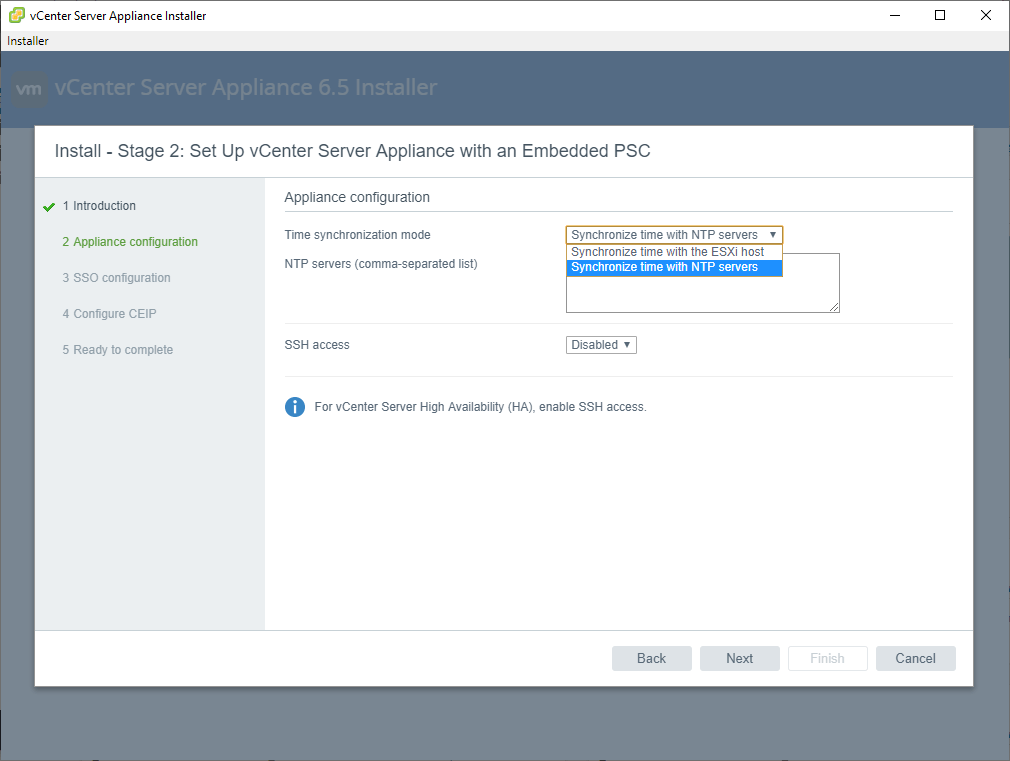Image resolution: width=1010 pixels, height=761 pixels.
Task: Click the VMware vm logo
Action: tap(30, 89)
